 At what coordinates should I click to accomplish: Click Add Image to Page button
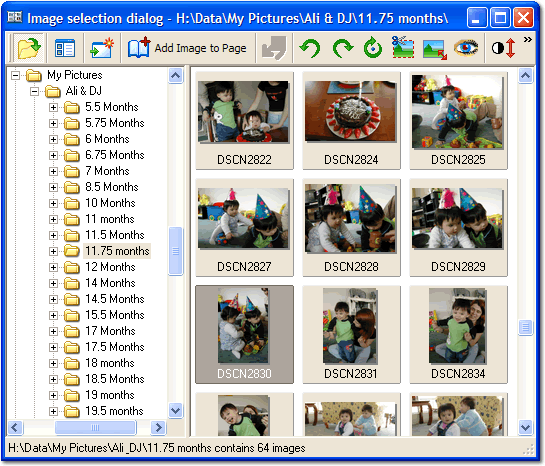[x=188, y=48]
